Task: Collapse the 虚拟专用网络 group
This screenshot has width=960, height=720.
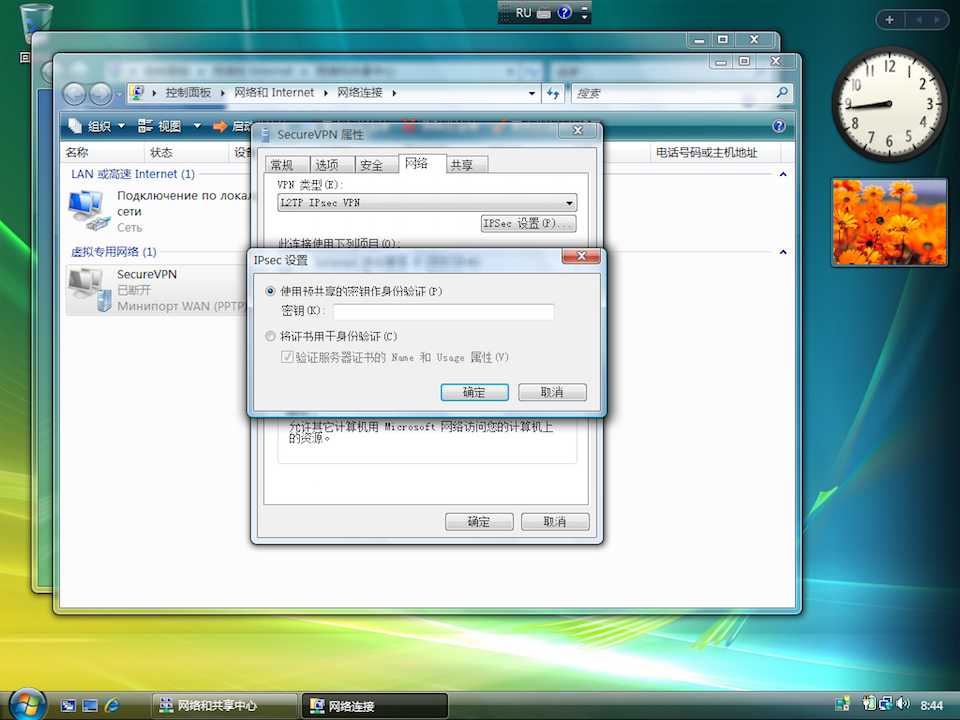Action: coord(783,252)
